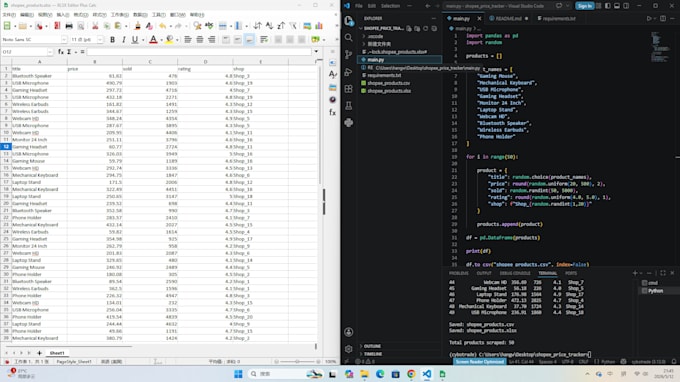Open Search view in VS Code activity bar
The image size is (680, 382).
[x=349, y=38]
